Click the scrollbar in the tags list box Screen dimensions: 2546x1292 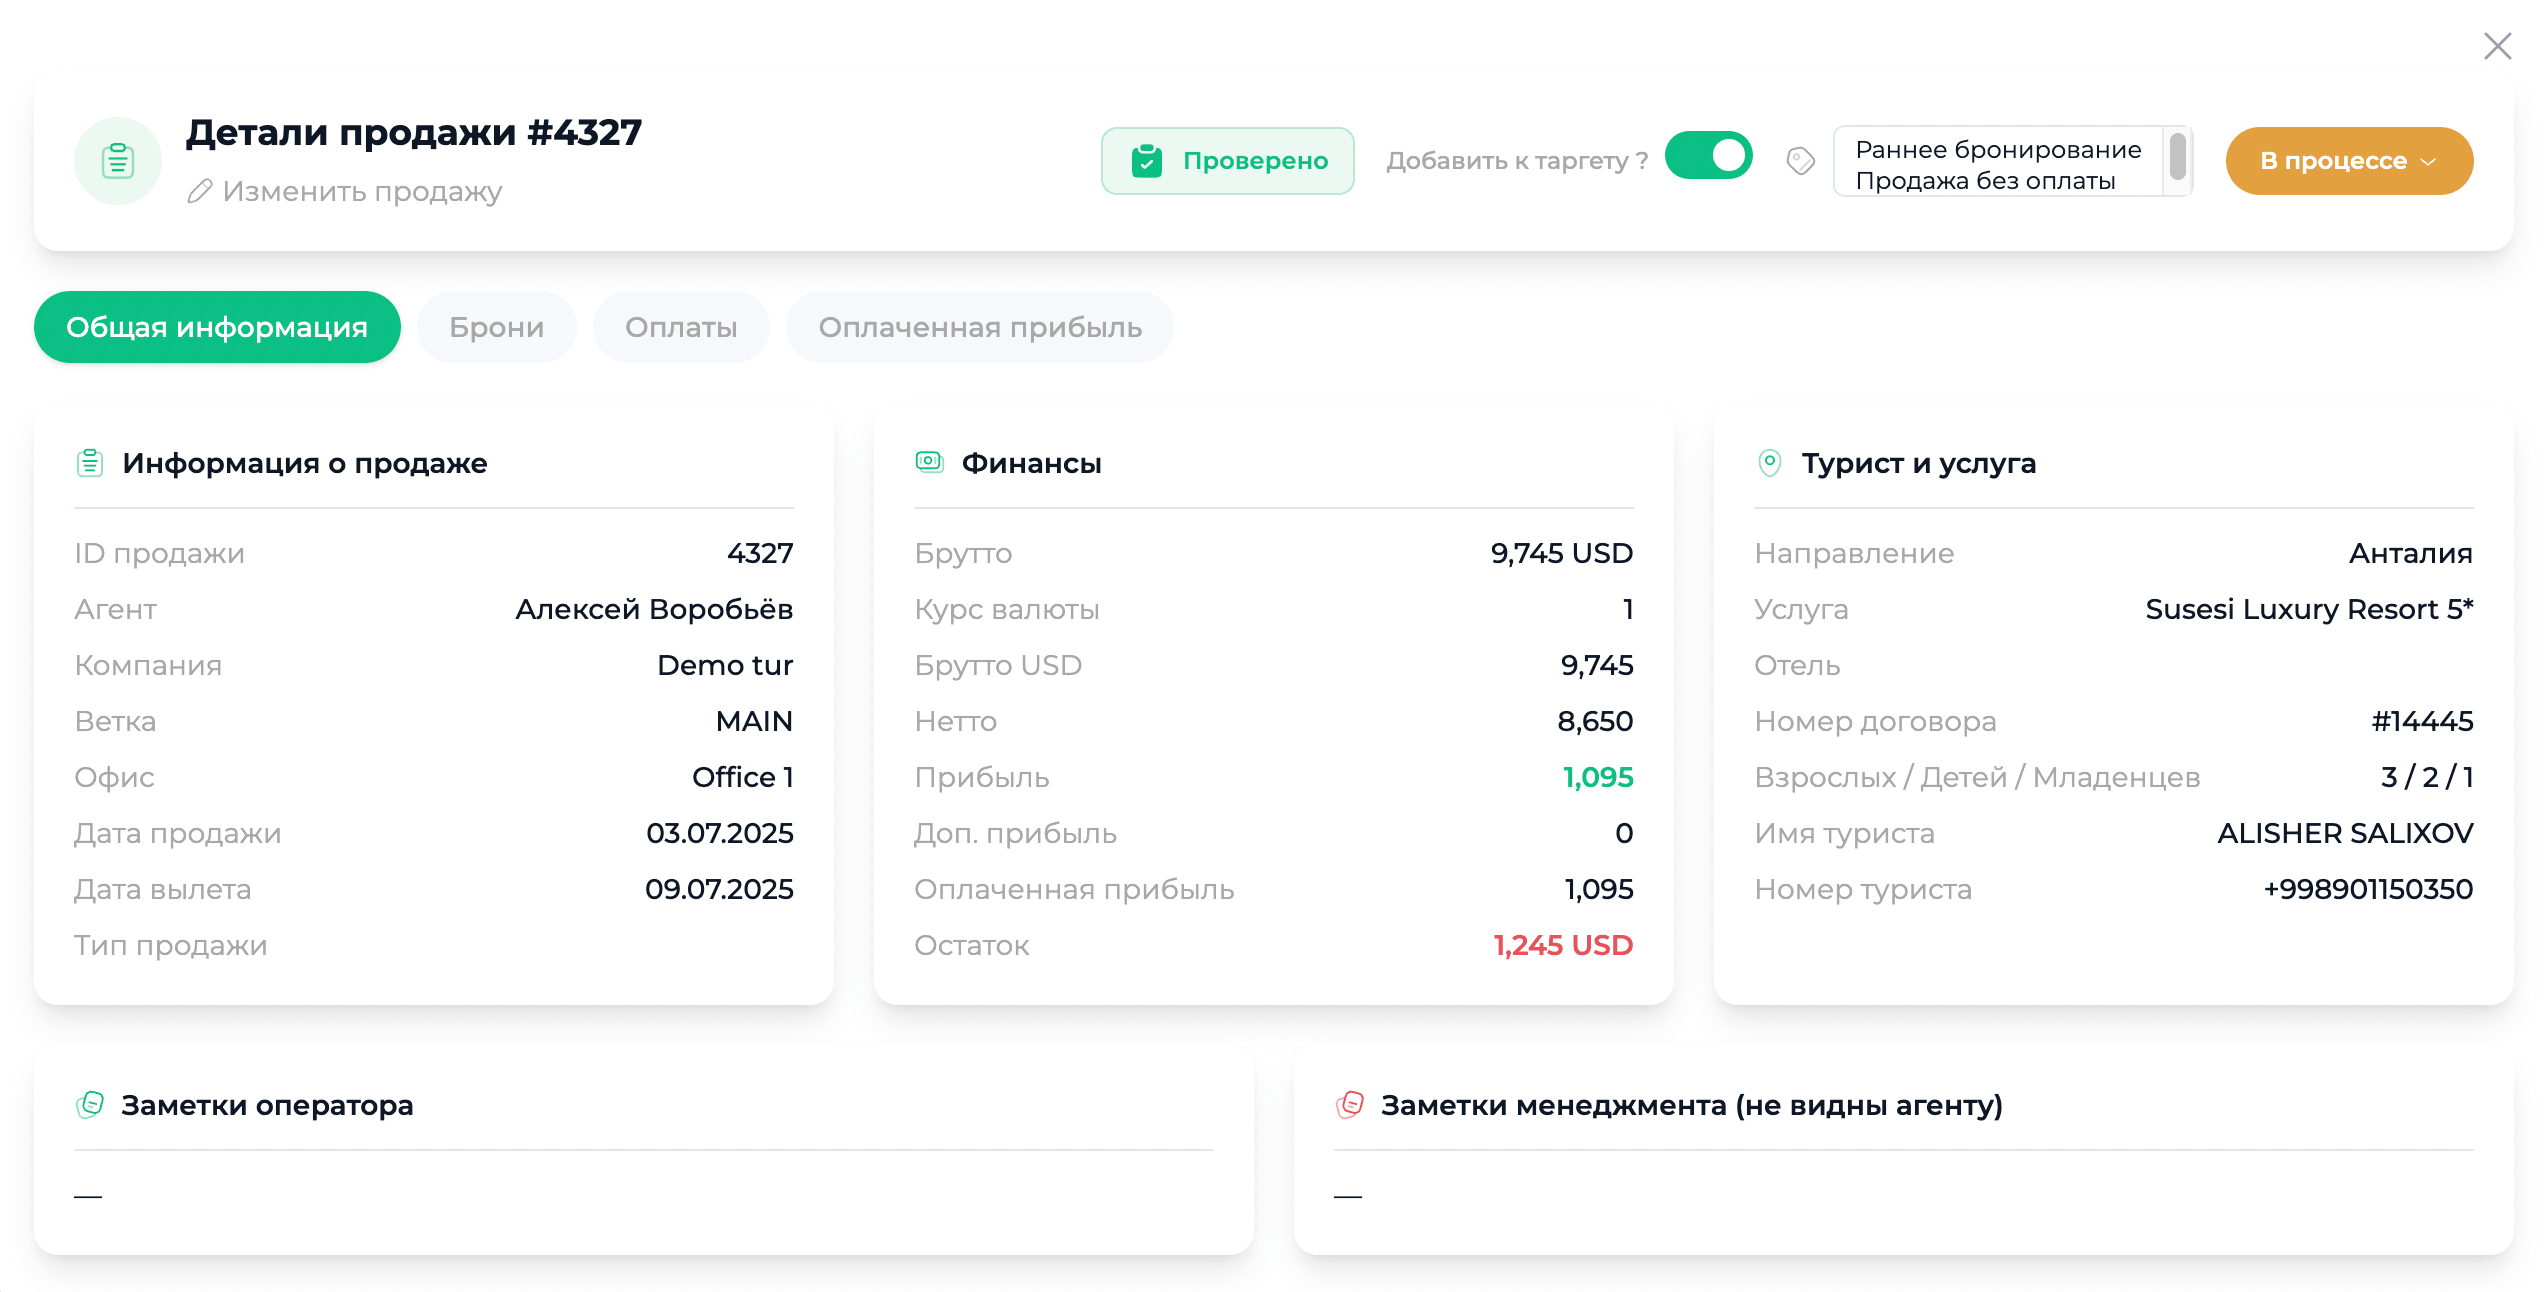pos(2177,159)
